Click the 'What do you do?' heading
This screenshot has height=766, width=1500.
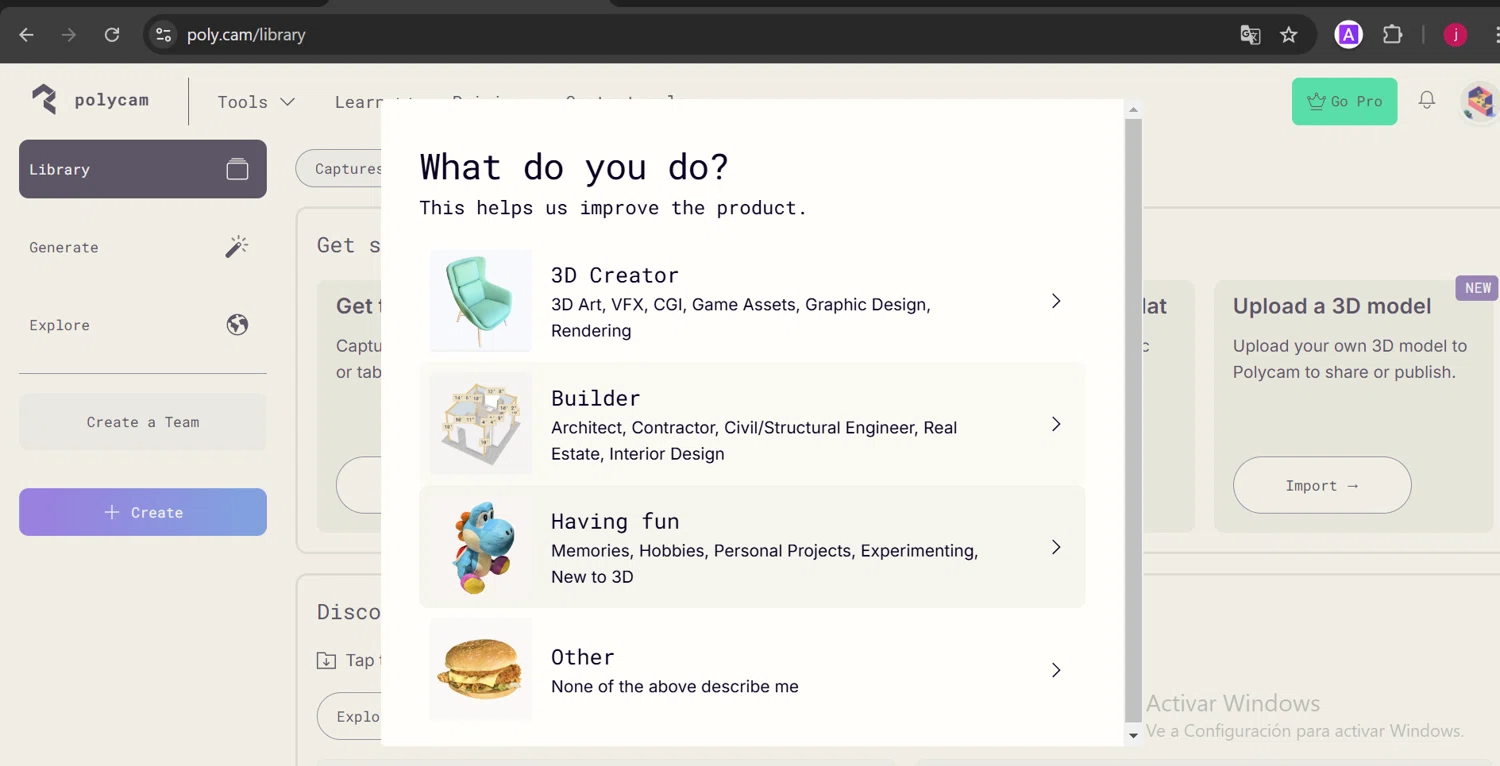point(574,166)
